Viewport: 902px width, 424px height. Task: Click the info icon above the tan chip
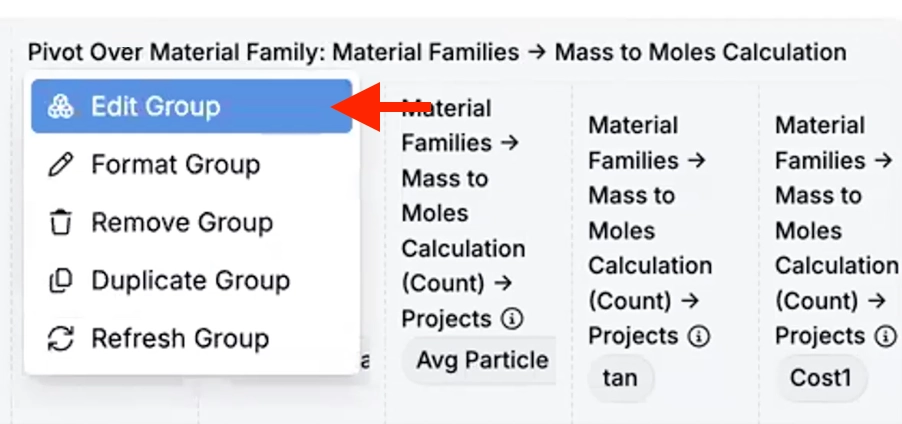(x=699, y=336)
